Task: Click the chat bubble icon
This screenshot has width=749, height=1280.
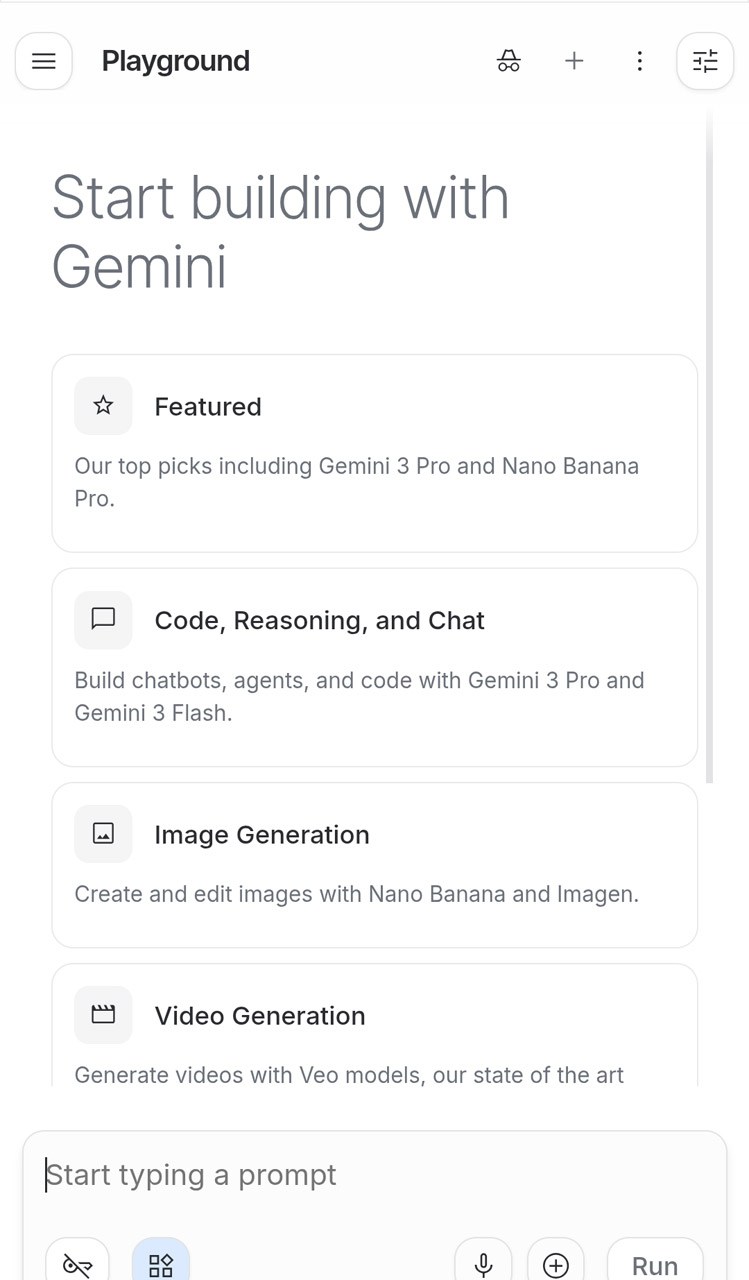Action: tap(103, 620)
